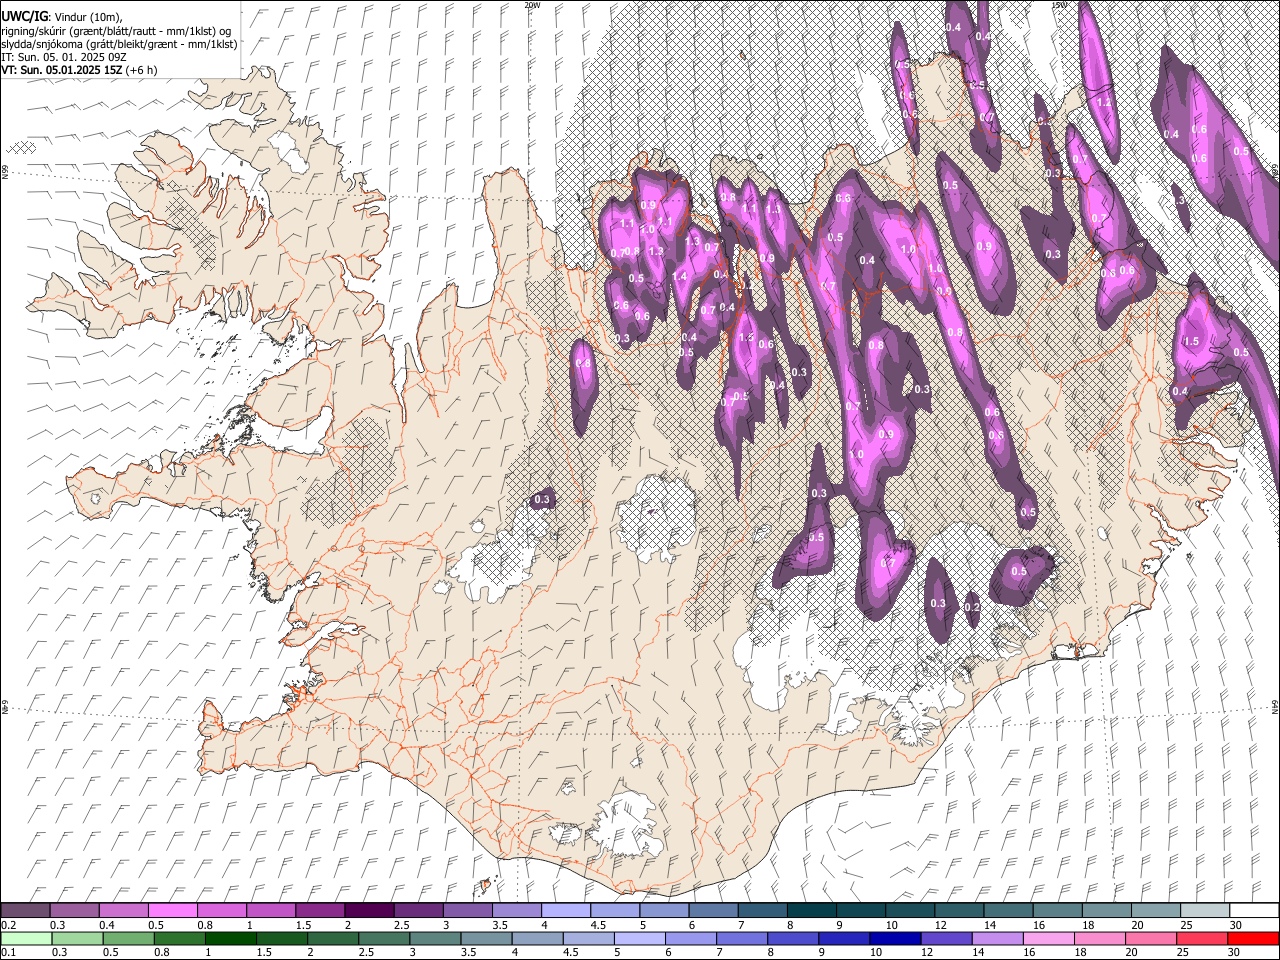Pick the pale blue lower swatch labelled 5
Image resolution: width=1280 pixels, height=960 pixels.
coord(640,938)
